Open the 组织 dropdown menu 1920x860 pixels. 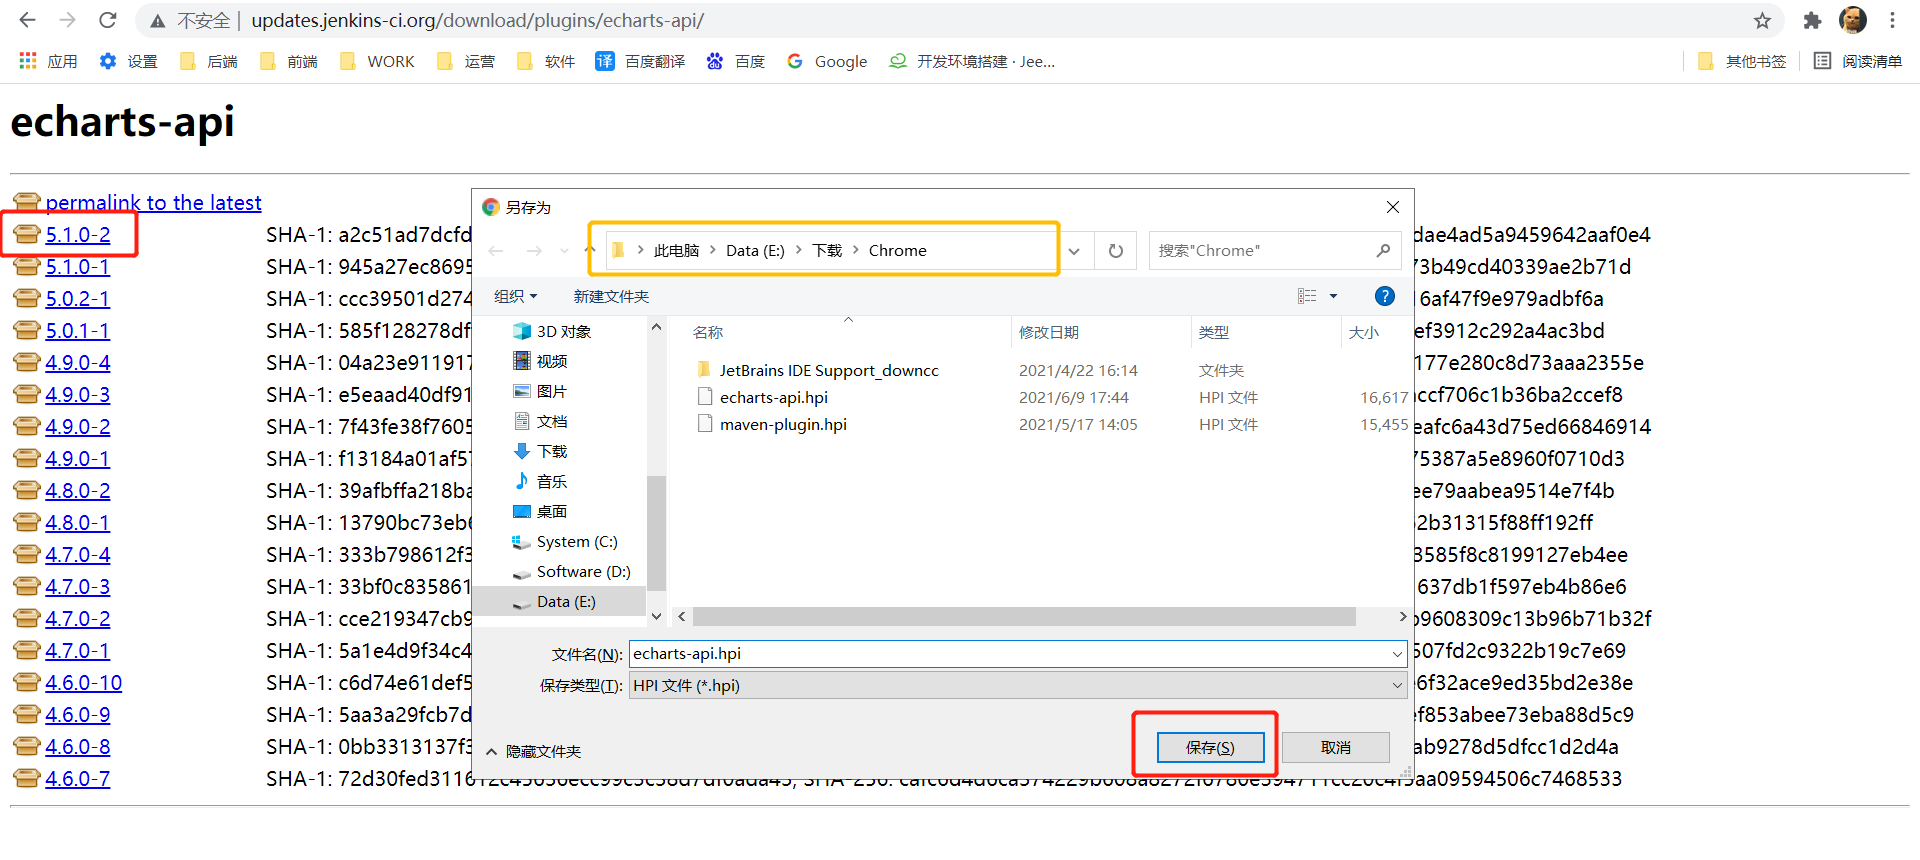point(516,296)
